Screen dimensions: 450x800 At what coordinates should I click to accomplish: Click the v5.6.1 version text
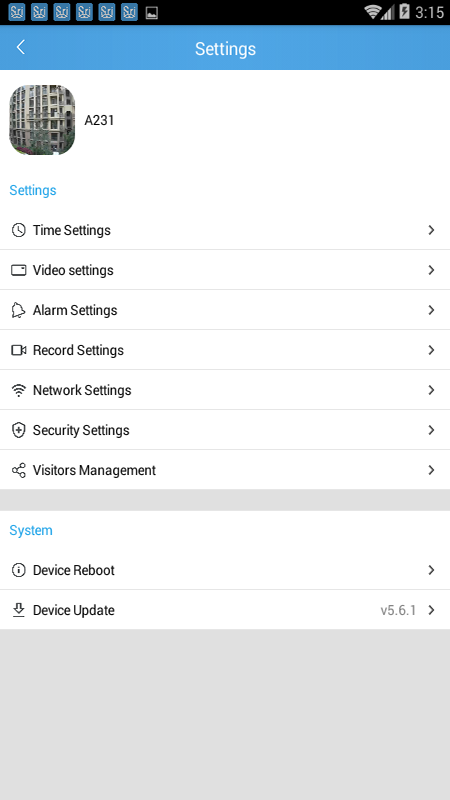tap(398, 610)
